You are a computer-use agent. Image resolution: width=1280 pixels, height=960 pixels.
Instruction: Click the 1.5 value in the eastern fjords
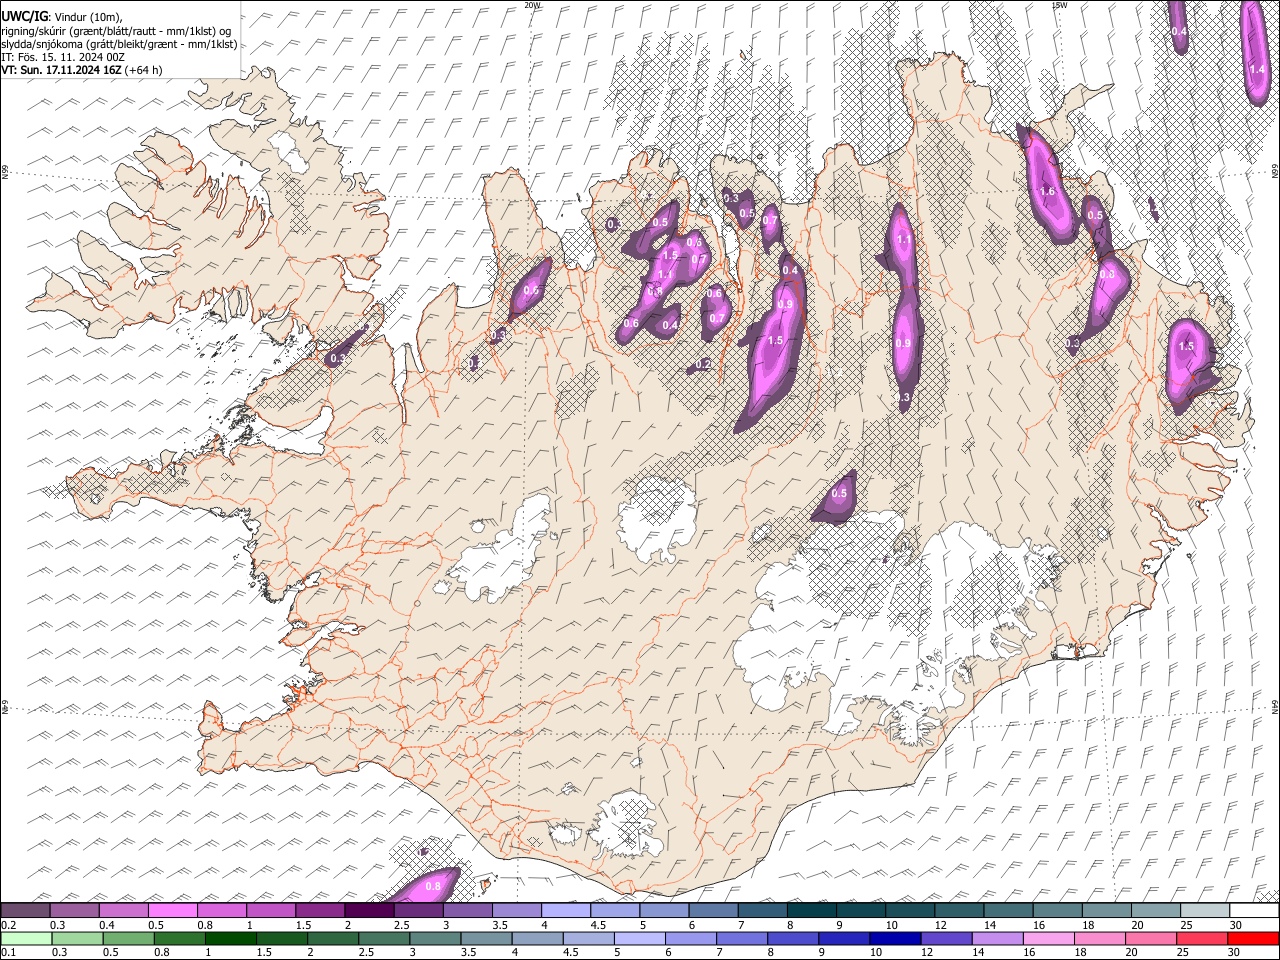point(1187,346)
